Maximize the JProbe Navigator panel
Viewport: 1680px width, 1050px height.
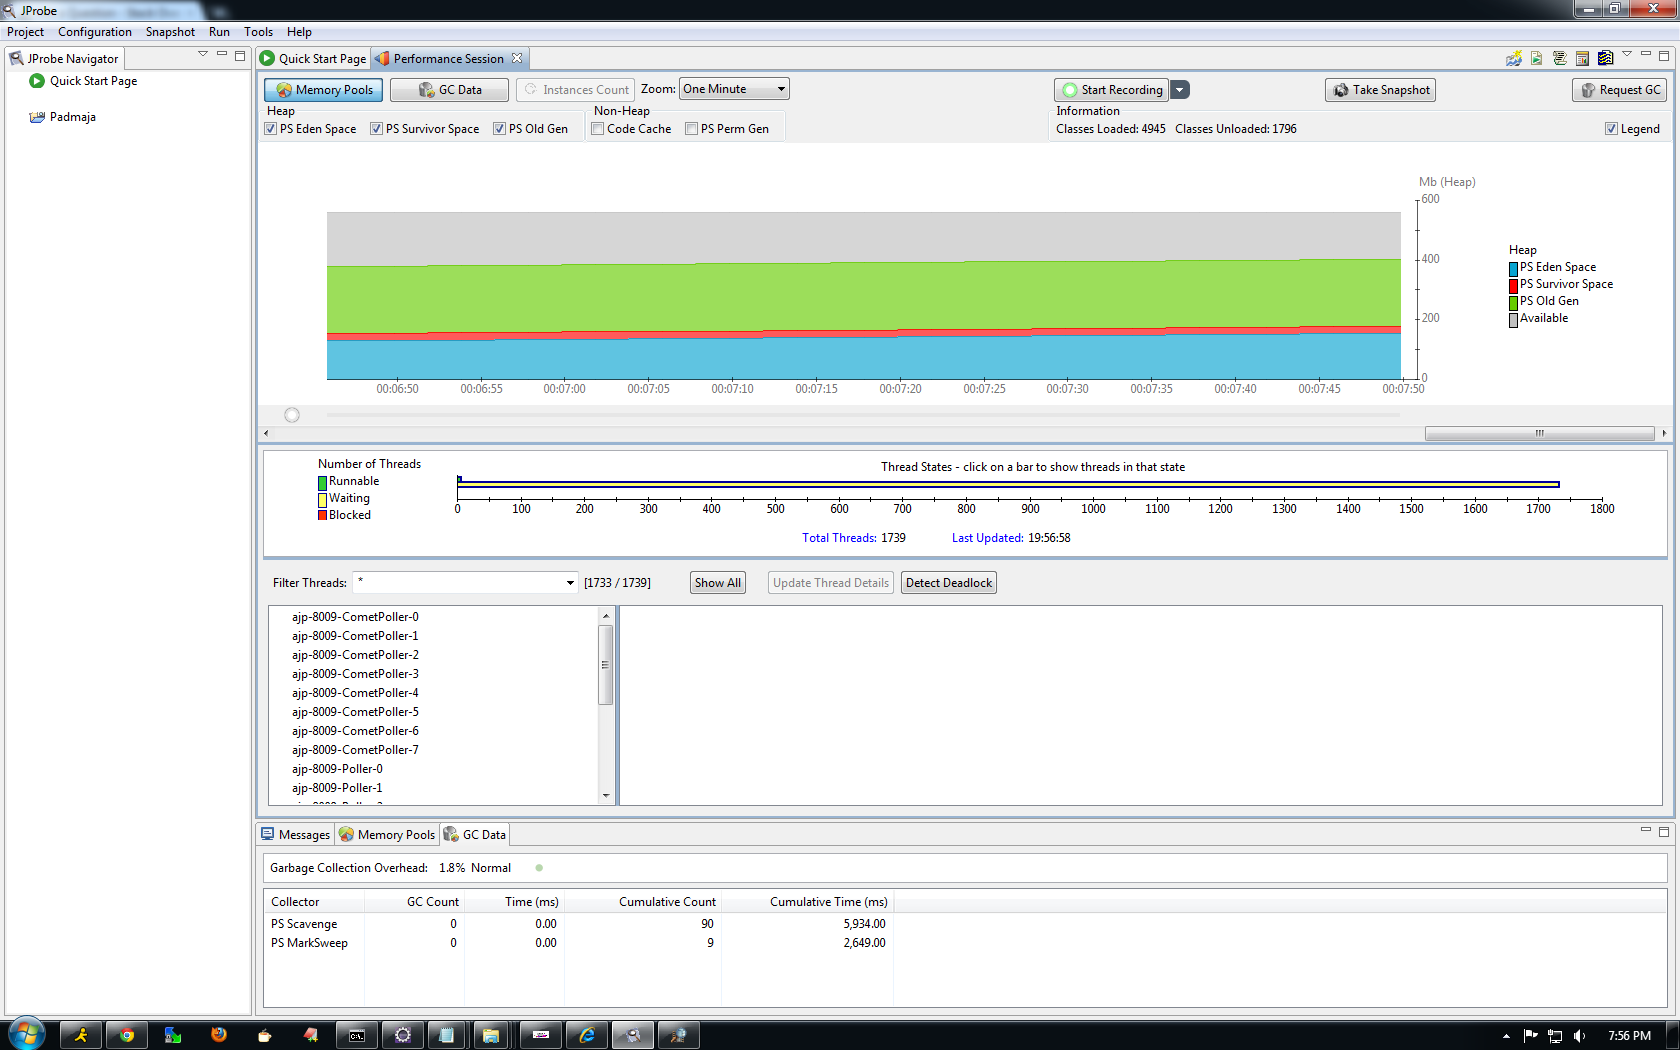(240, 55)
